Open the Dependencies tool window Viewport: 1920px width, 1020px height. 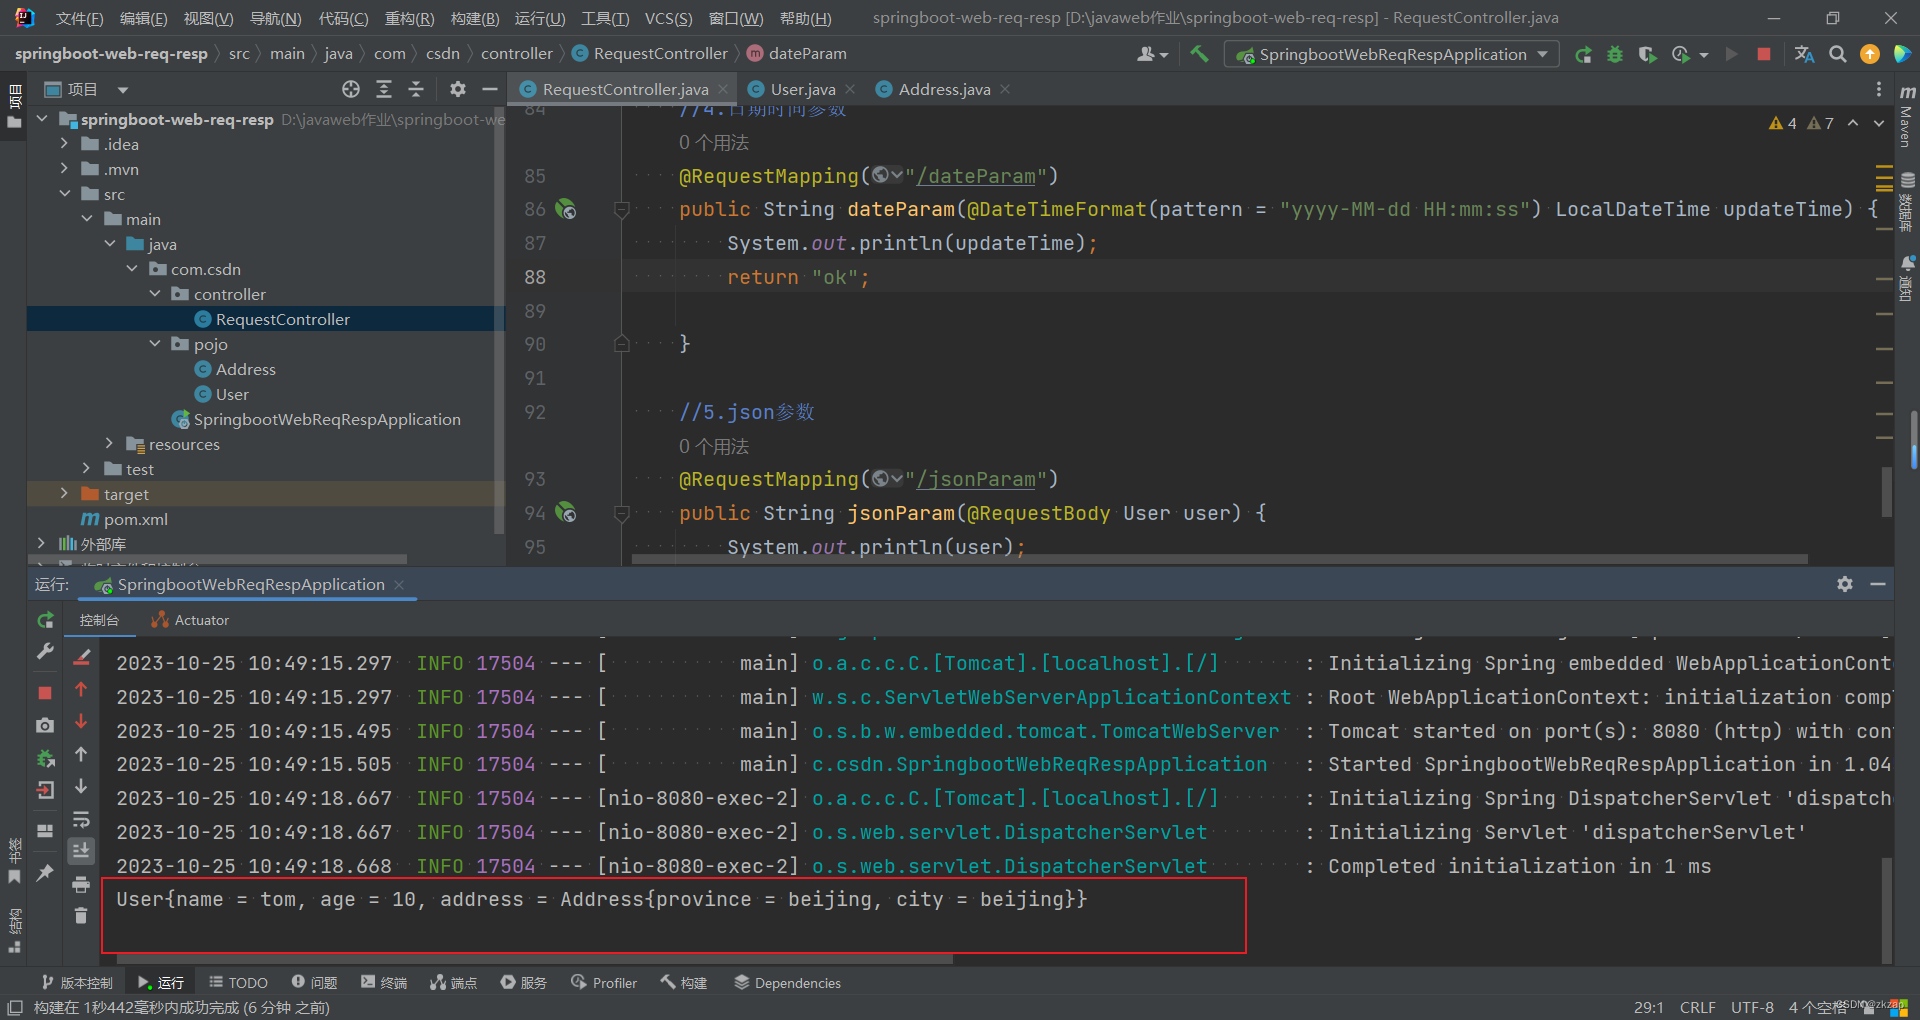(x=787, y=983)
